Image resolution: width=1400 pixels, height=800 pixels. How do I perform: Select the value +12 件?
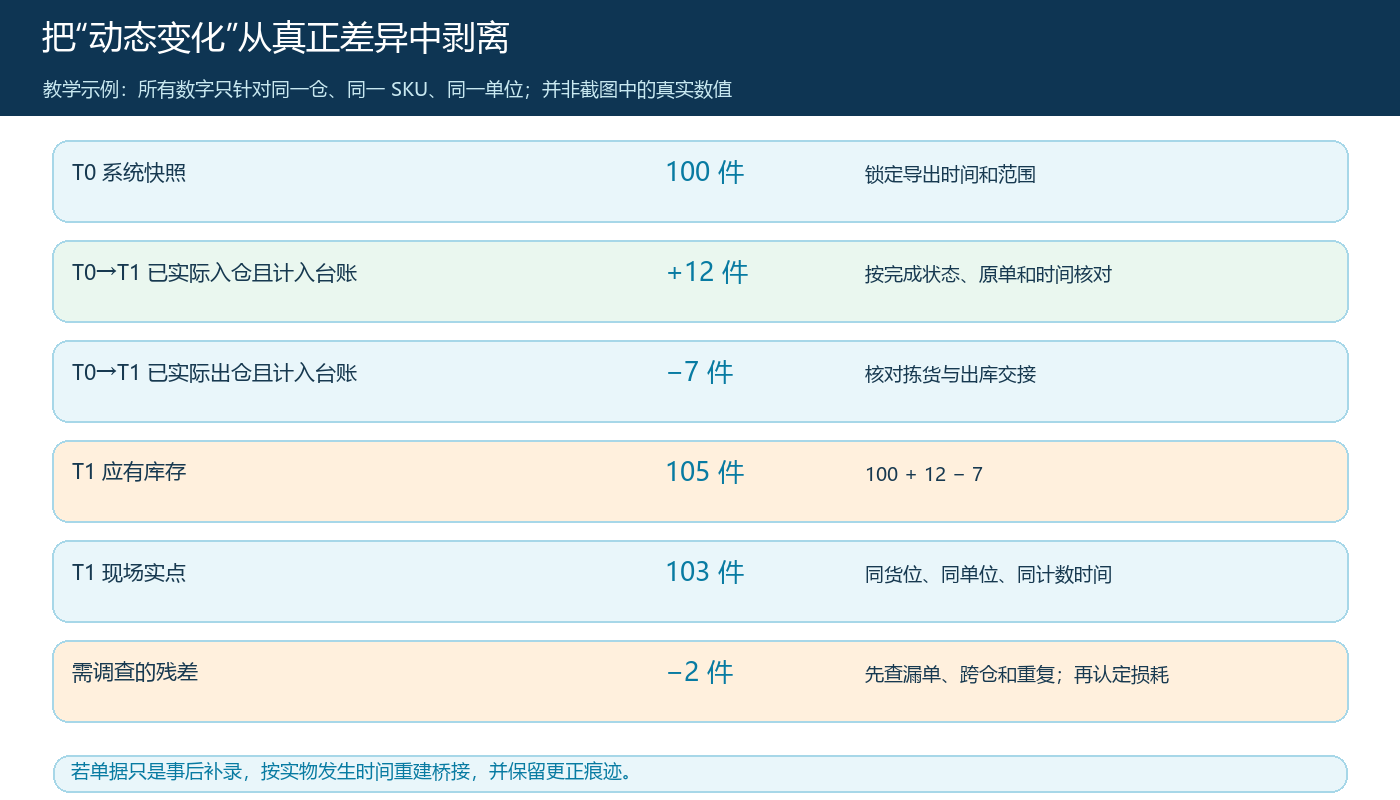tap(707, 272)
